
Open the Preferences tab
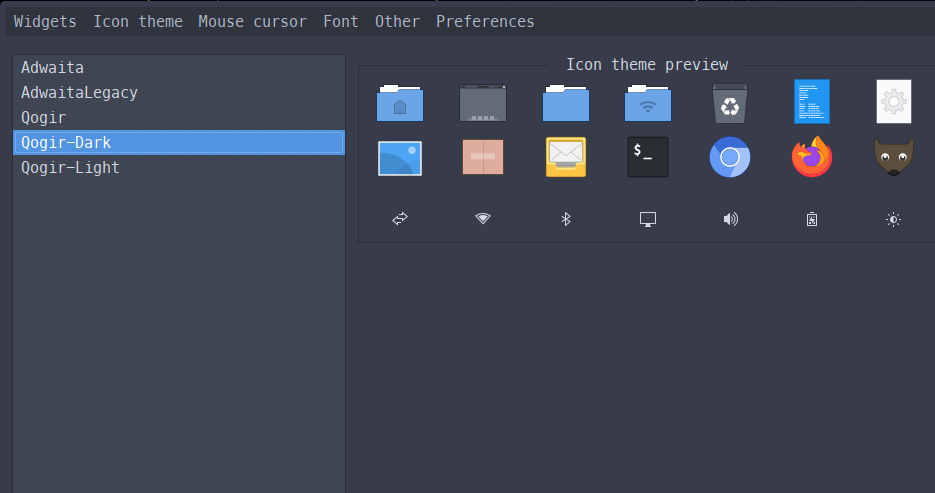(x=485, y=21)
